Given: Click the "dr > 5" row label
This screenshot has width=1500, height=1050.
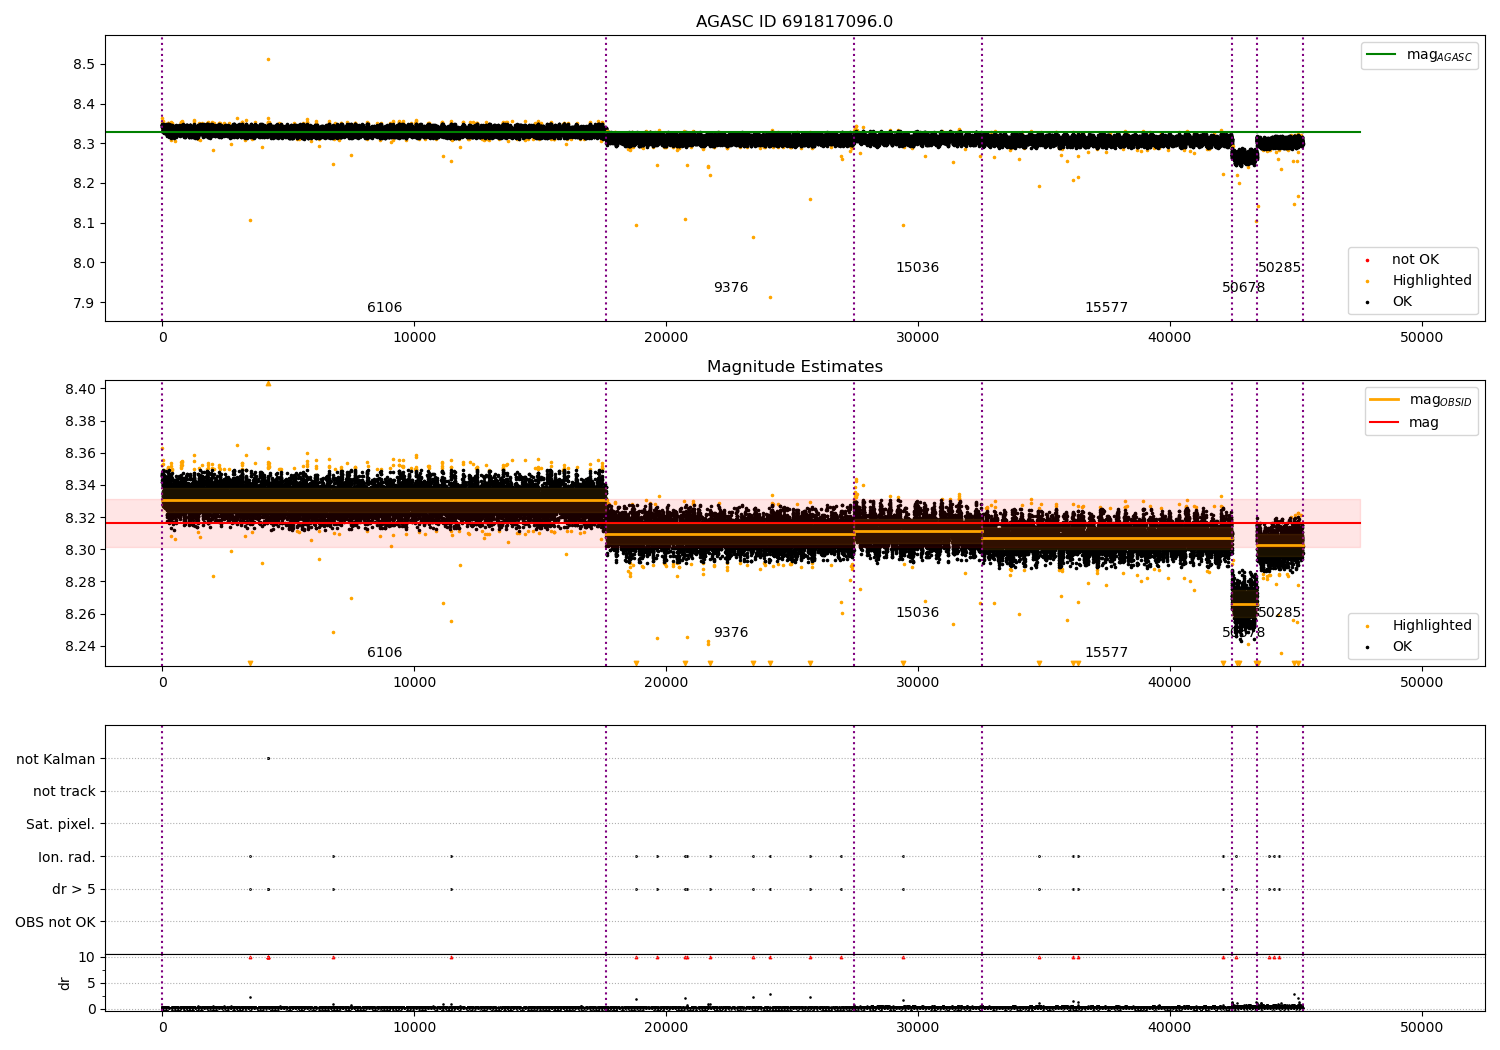Looking at the screenshot, I should click(x=74, y=889).
